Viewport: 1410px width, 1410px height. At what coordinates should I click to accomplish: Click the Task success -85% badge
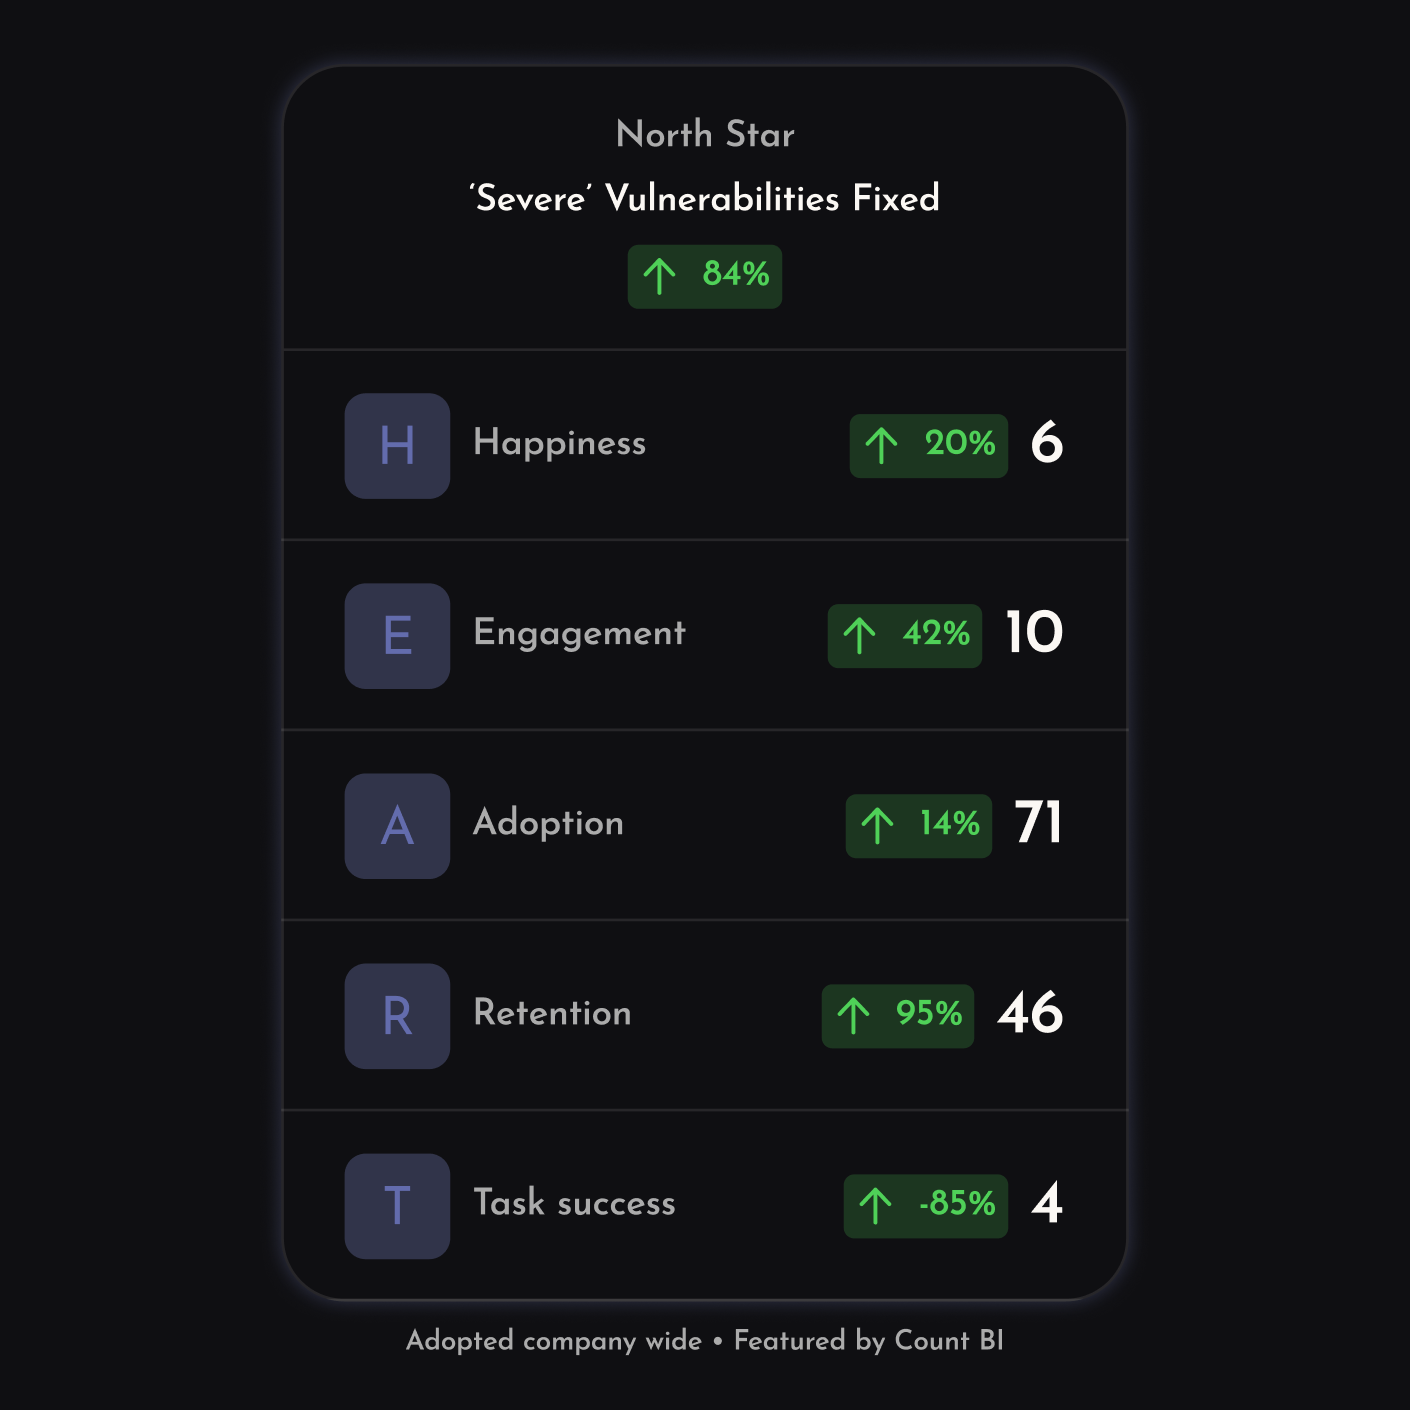925,1205
